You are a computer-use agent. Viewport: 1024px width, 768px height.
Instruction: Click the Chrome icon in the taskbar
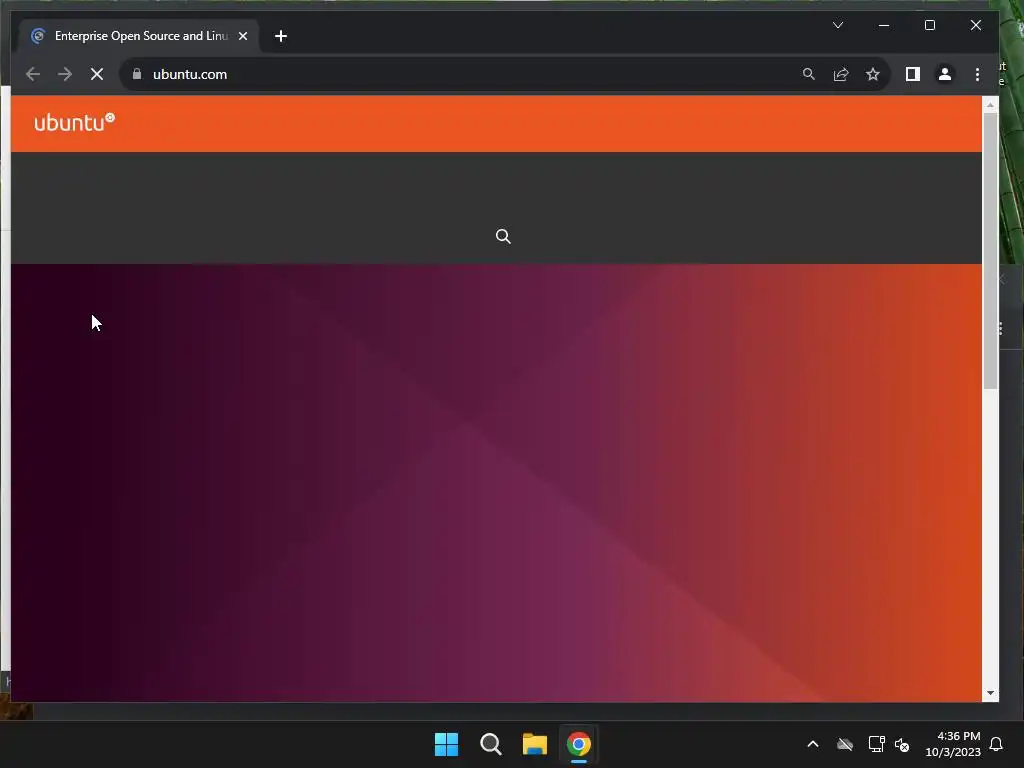pos(579,744)
